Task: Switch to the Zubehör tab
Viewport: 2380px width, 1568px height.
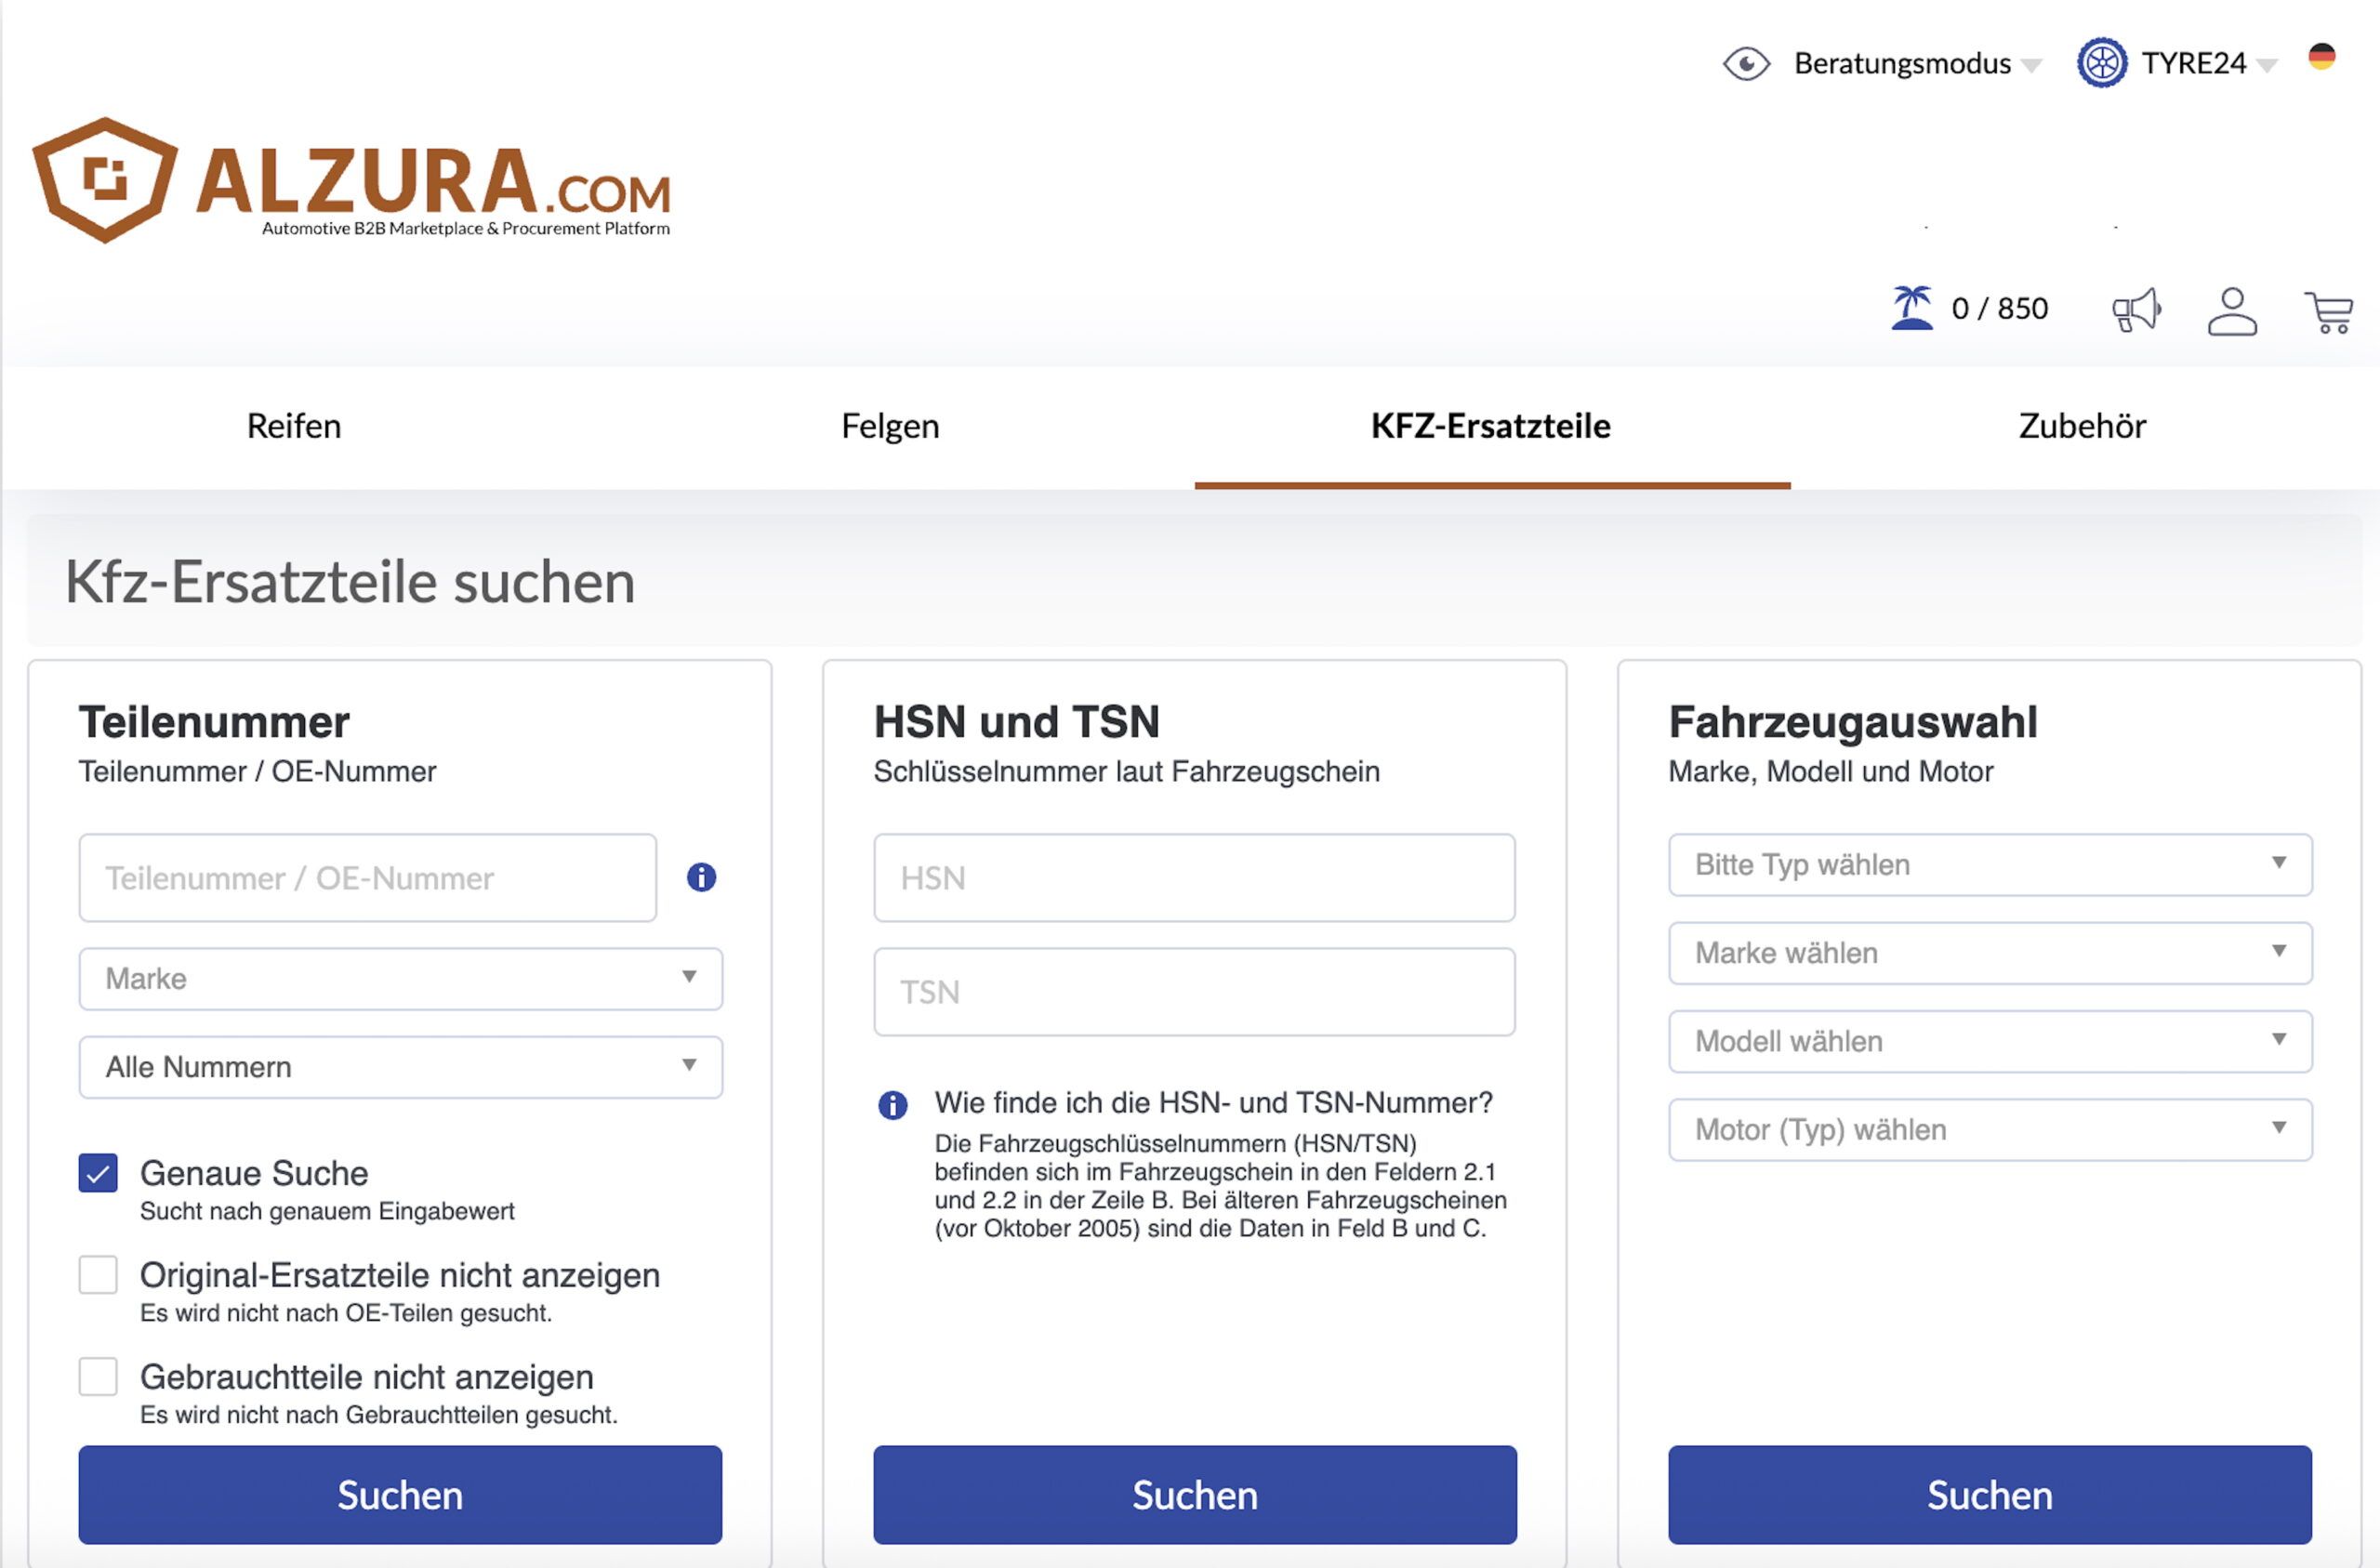Action: (x=2082, y=426)
